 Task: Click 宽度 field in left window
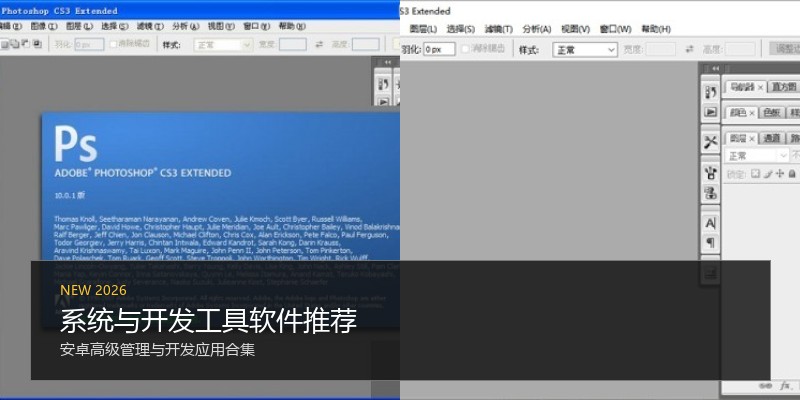(292, 44)
